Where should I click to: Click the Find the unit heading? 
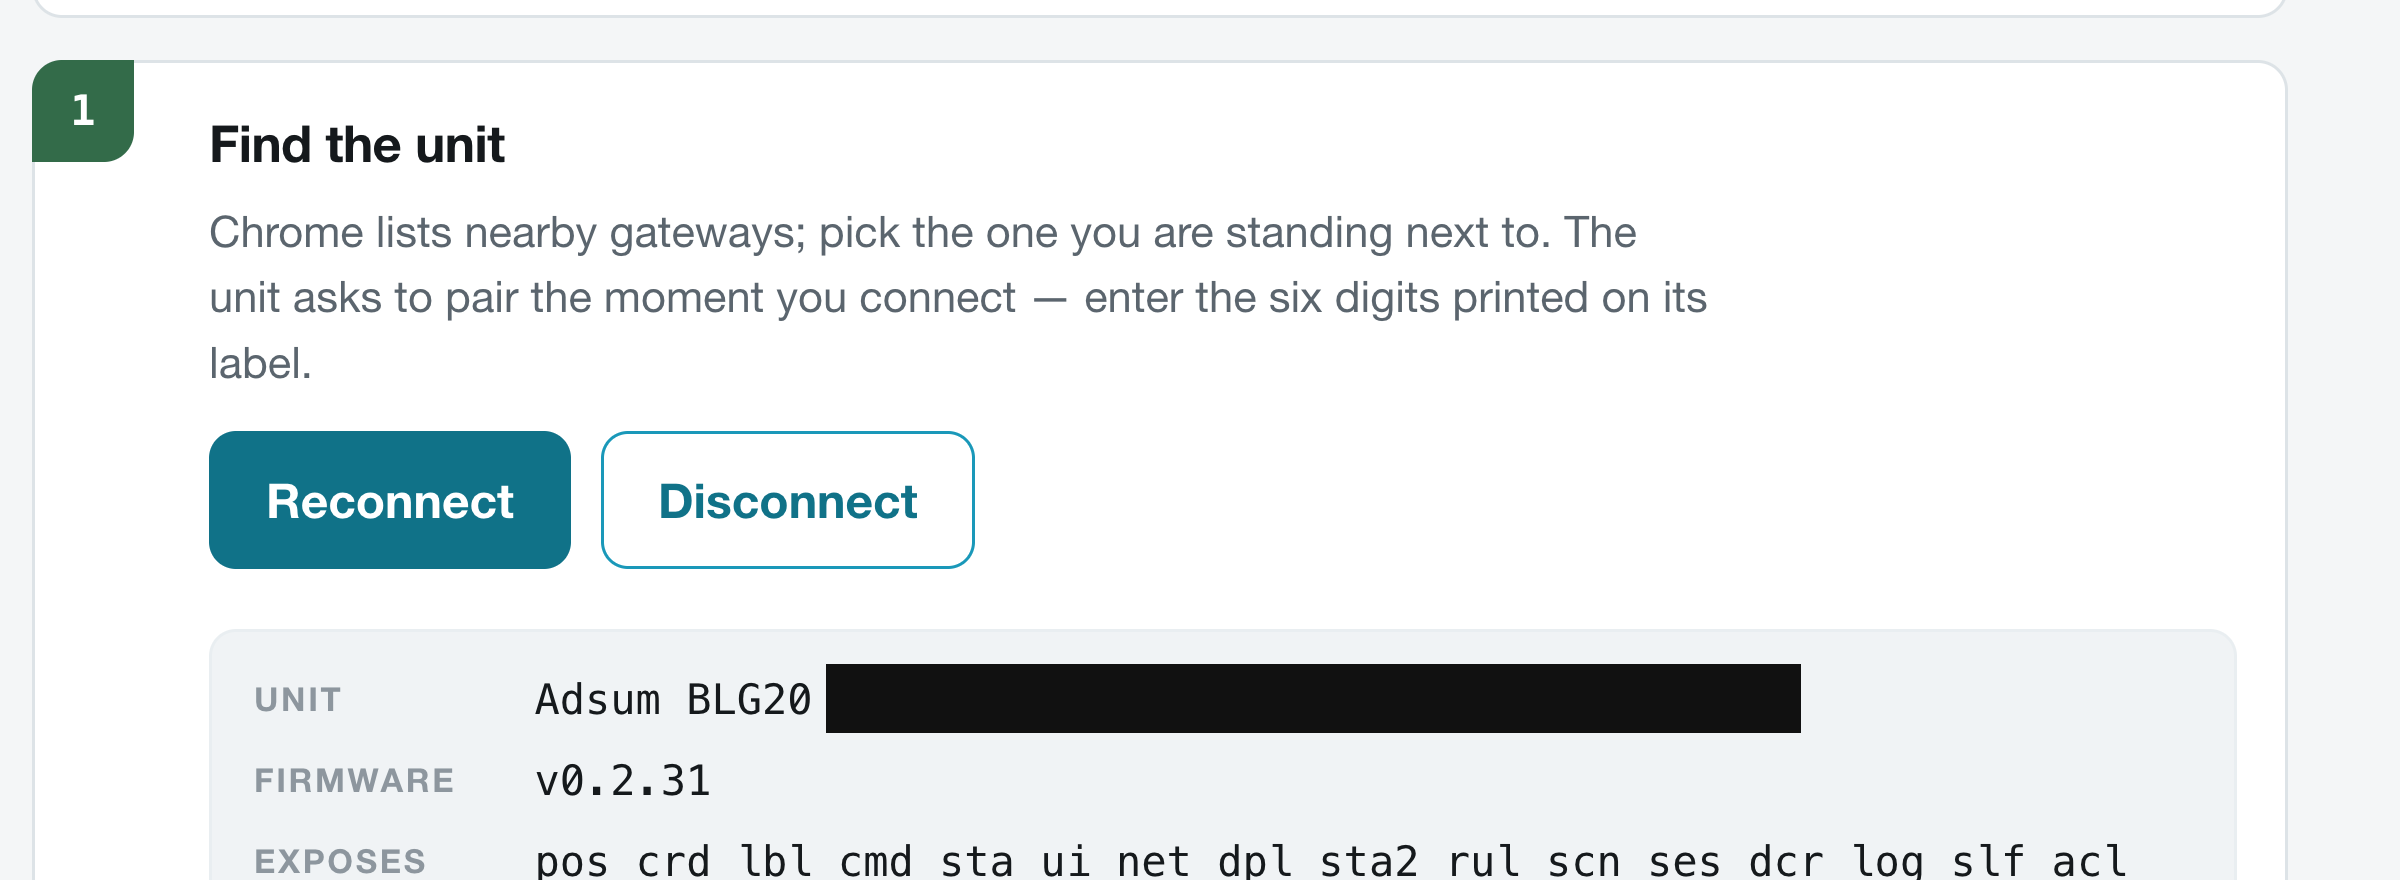(x=357, y=145)
